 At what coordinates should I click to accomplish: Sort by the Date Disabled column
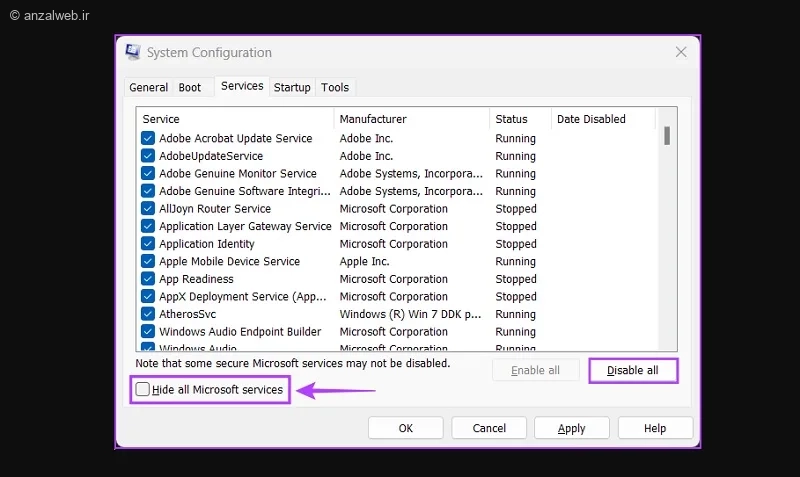point(603,119)
